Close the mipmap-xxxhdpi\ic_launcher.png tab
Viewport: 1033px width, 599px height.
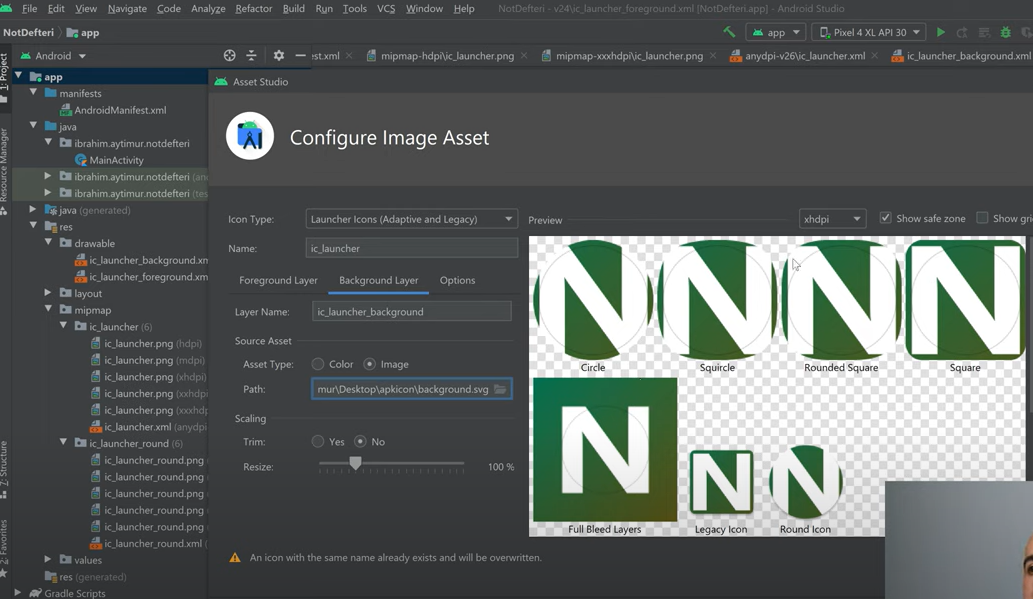(x=713, y=56)
